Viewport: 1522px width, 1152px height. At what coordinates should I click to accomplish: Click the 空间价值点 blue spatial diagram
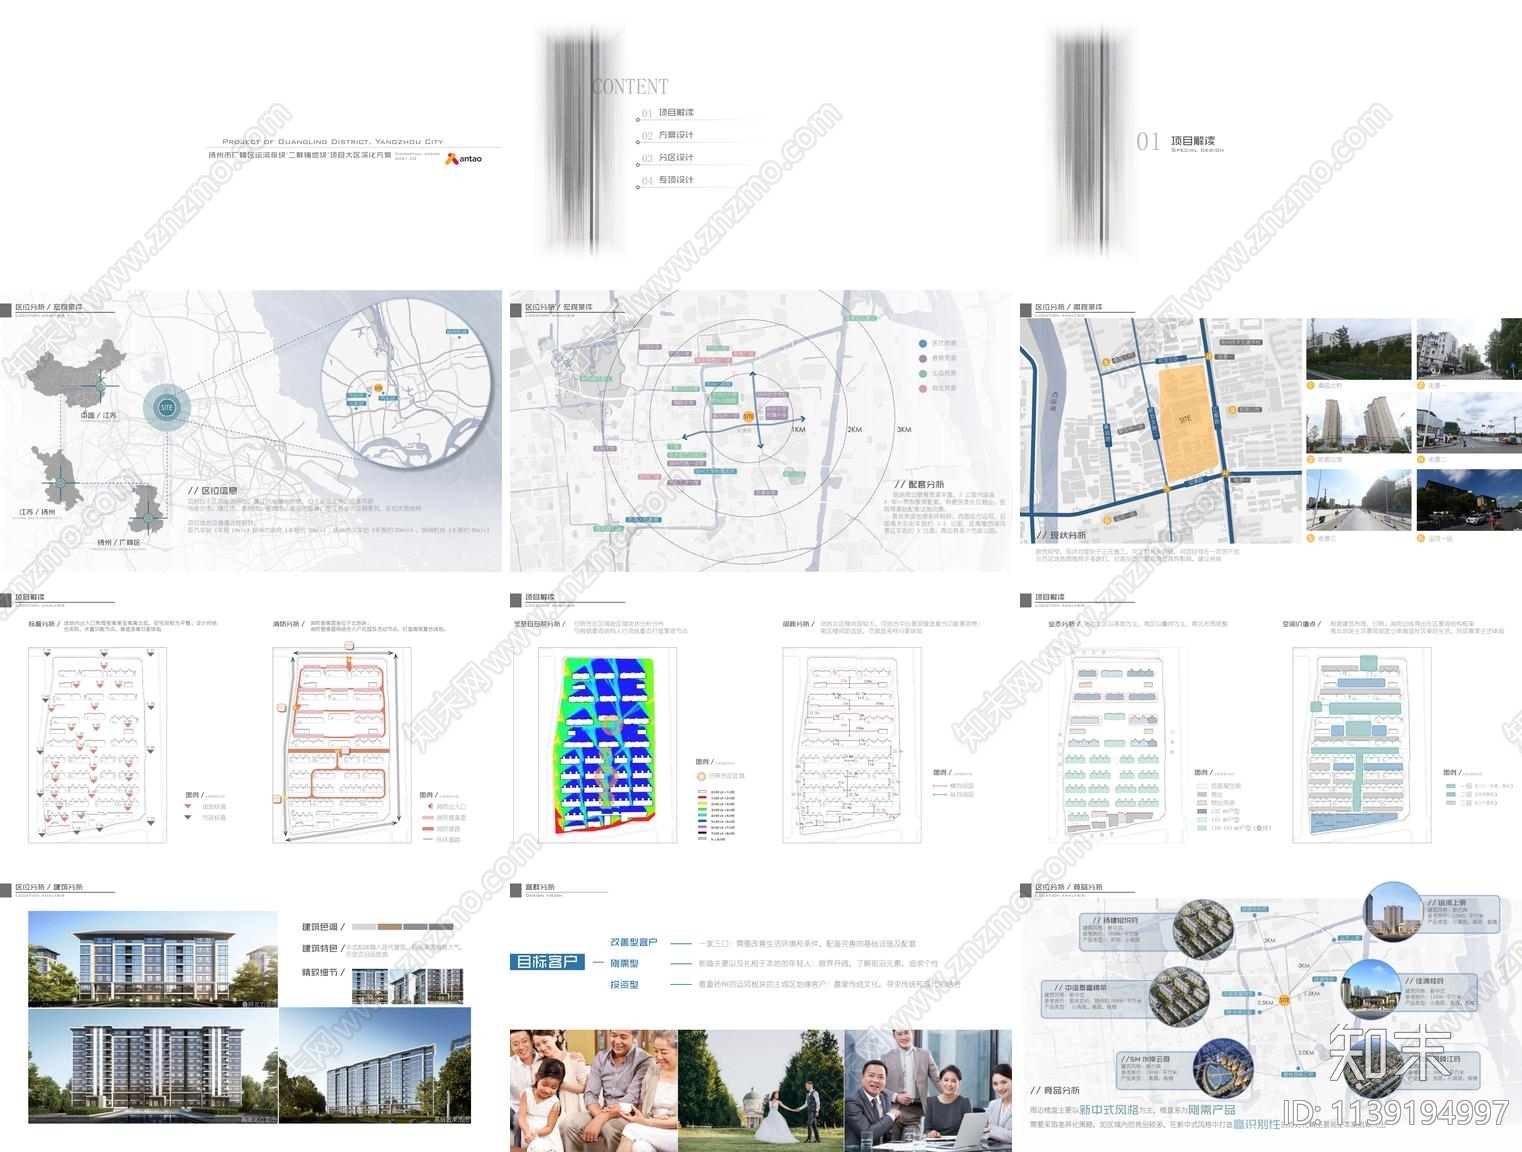coord(1362,745)
